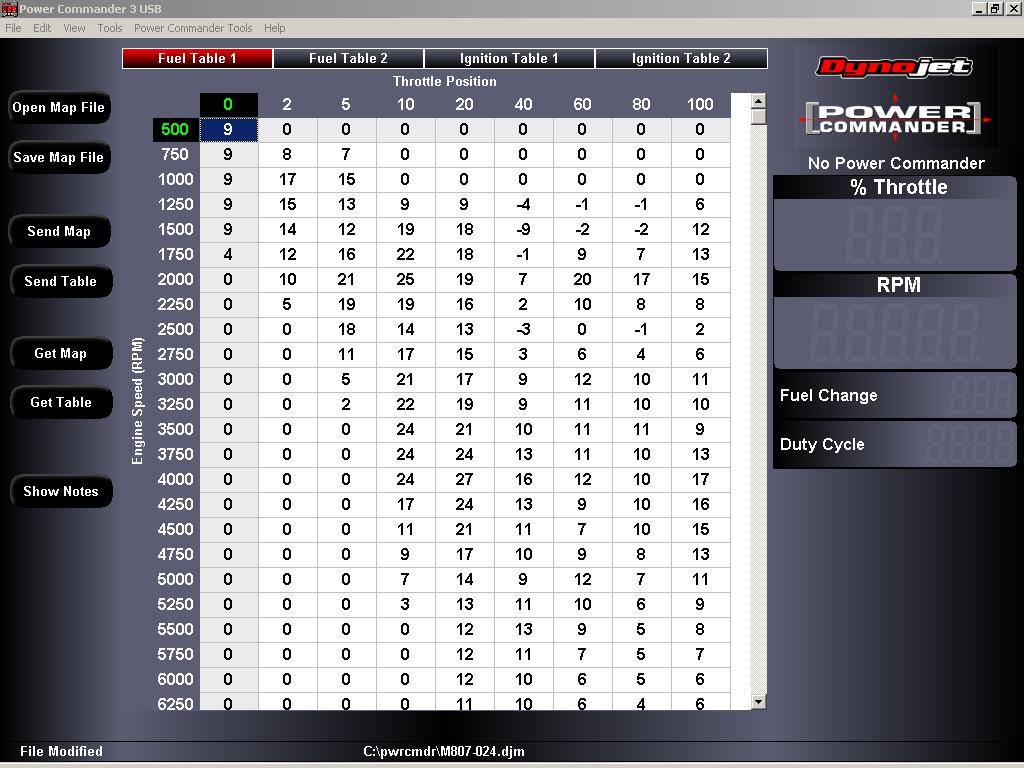
Task: Click the scrollbar up arrow
Action: click(x=758, y=101)
